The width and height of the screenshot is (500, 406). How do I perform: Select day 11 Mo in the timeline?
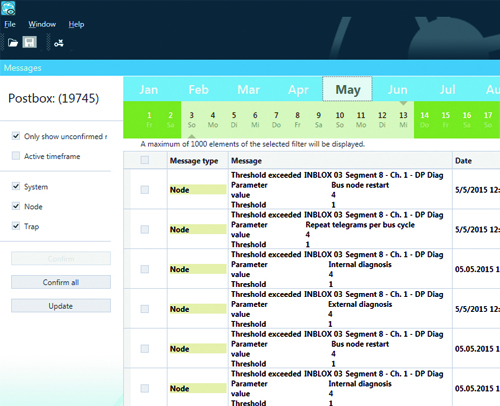[361, 119]
